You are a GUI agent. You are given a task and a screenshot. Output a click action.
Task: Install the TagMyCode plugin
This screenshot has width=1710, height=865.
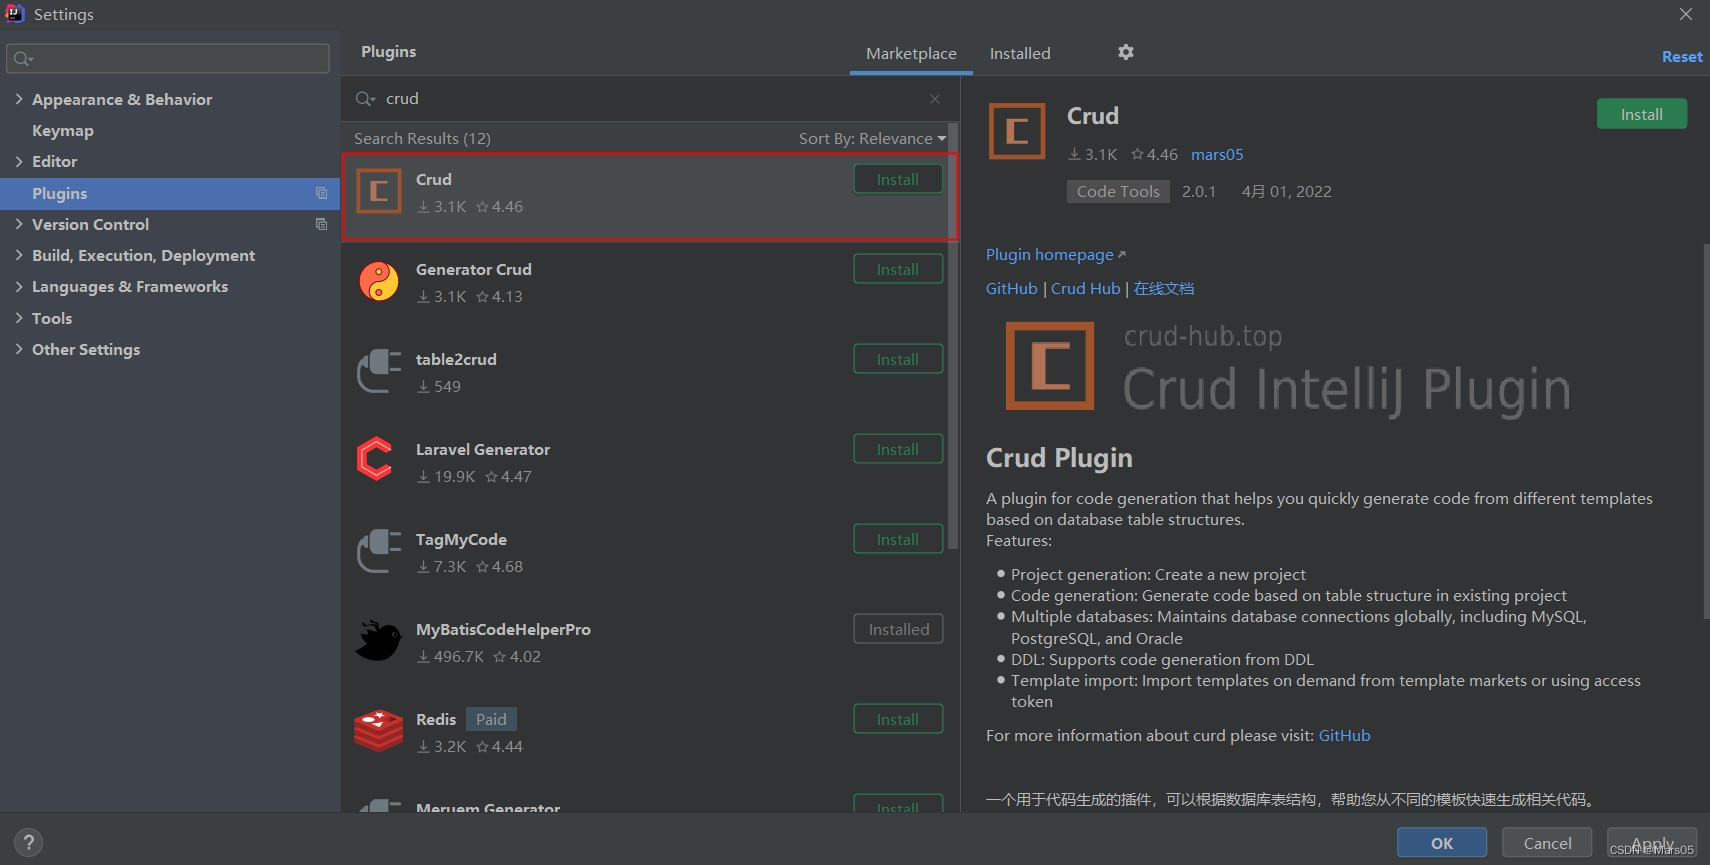click(898, 540)
